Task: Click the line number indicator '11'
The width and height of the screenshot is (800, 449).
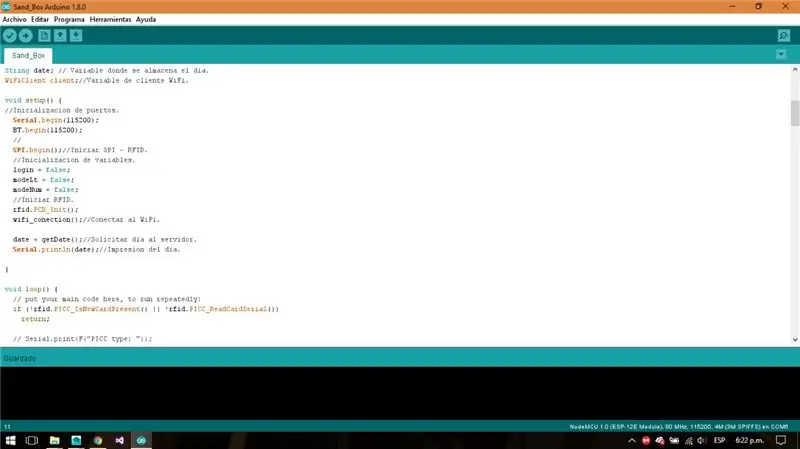Action: [7, 427]
